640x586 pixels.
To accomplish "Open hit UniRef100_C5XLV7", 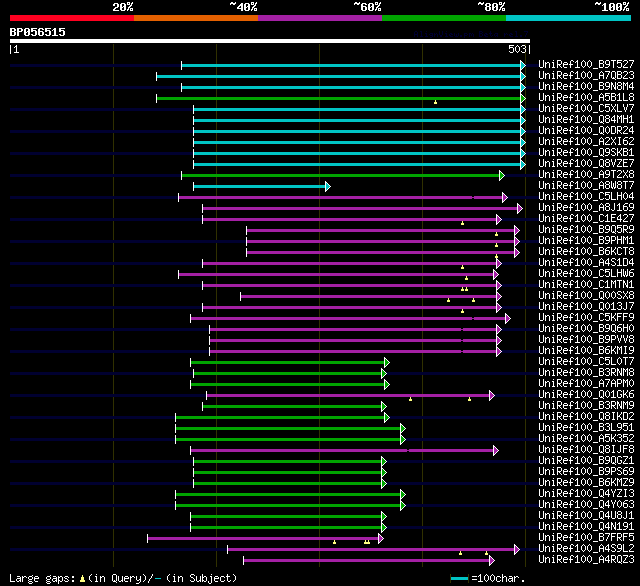I will pos(586,108).
